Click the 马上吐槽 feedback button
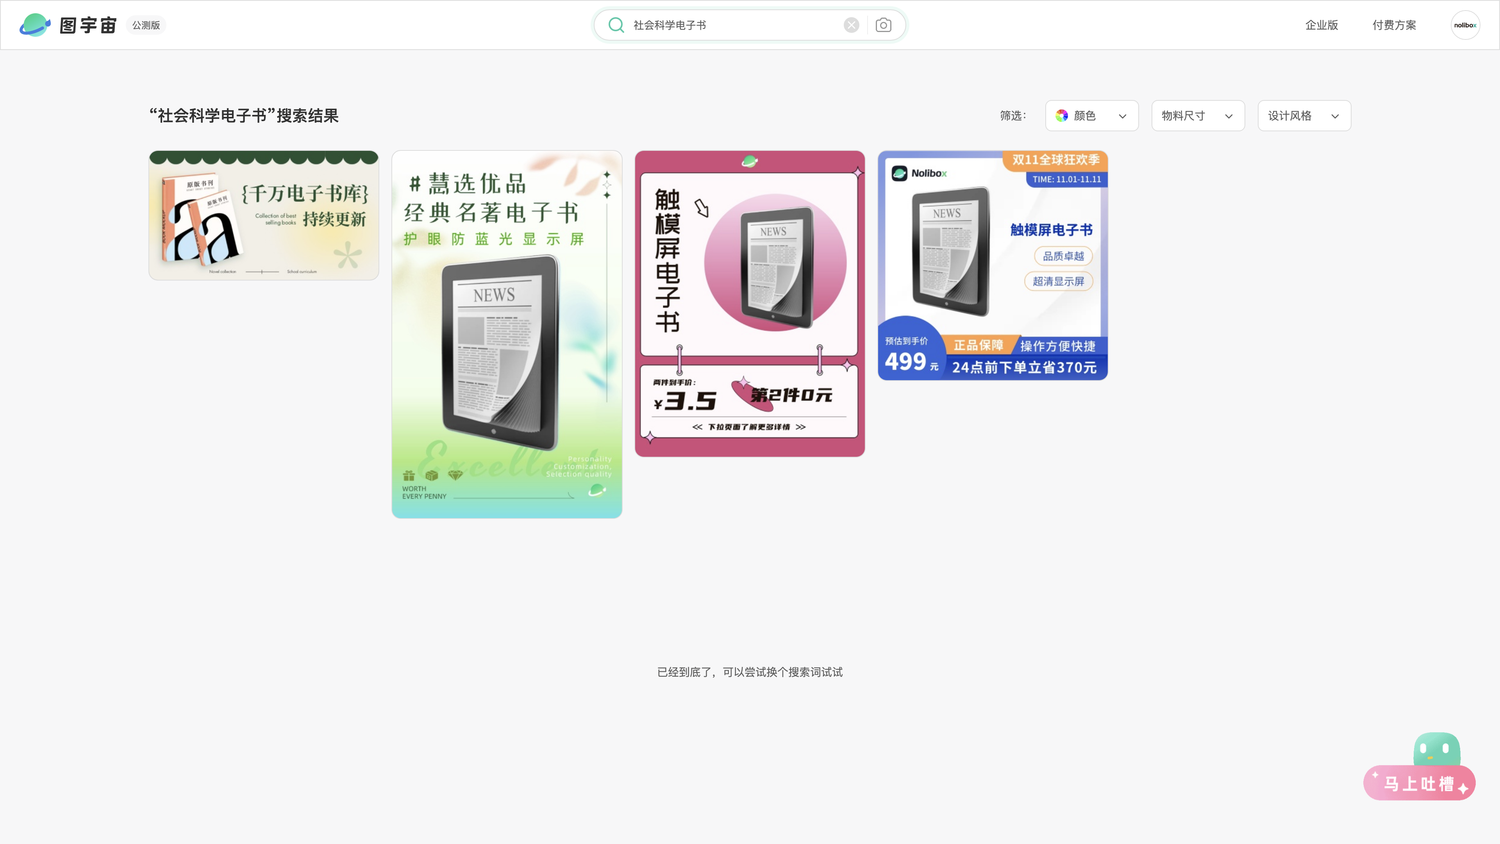 [1419, 784]
